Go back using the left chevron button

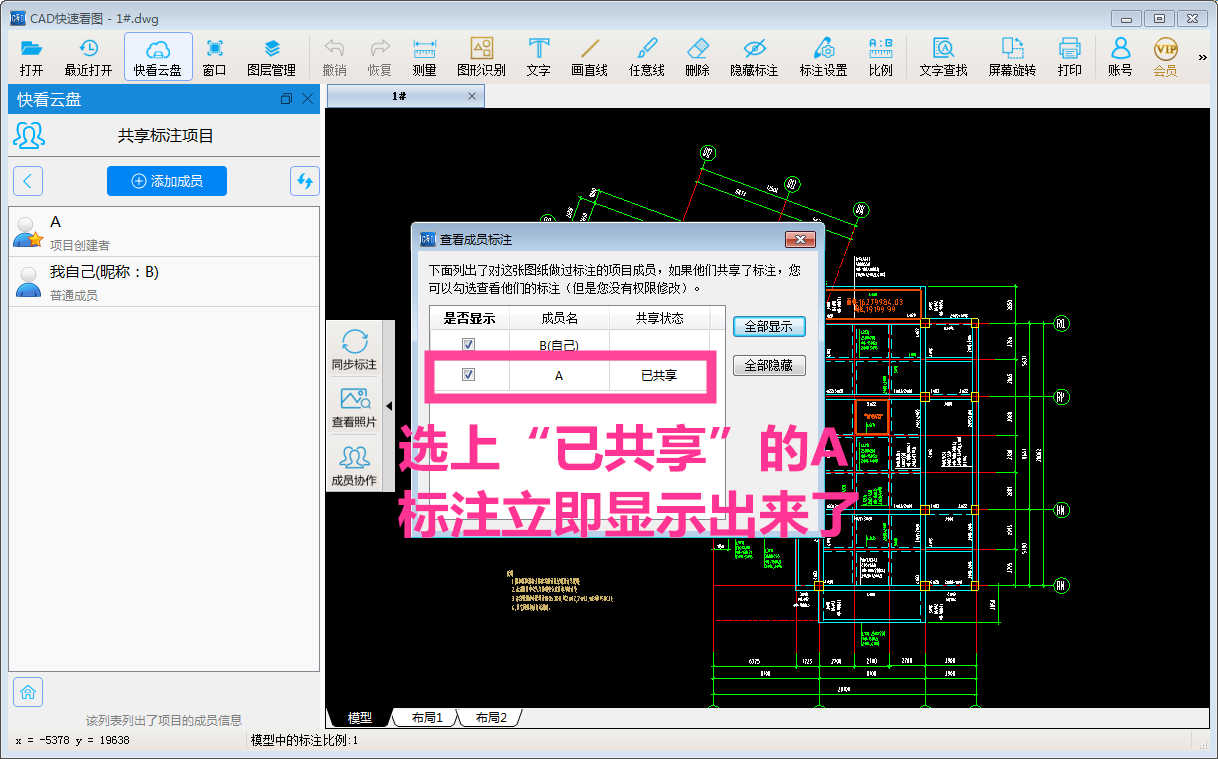point(28,181)
